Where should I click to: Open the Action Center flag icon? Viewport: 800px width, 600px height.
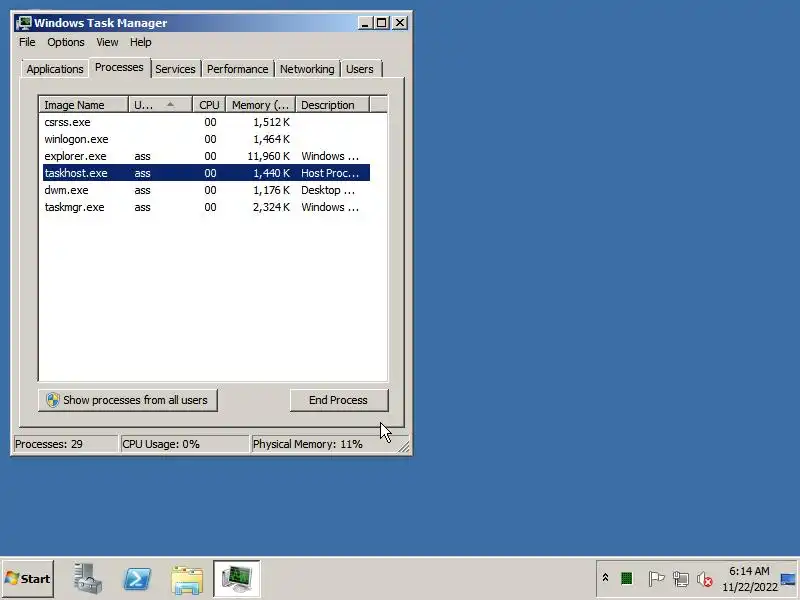[x=656, y=579]
